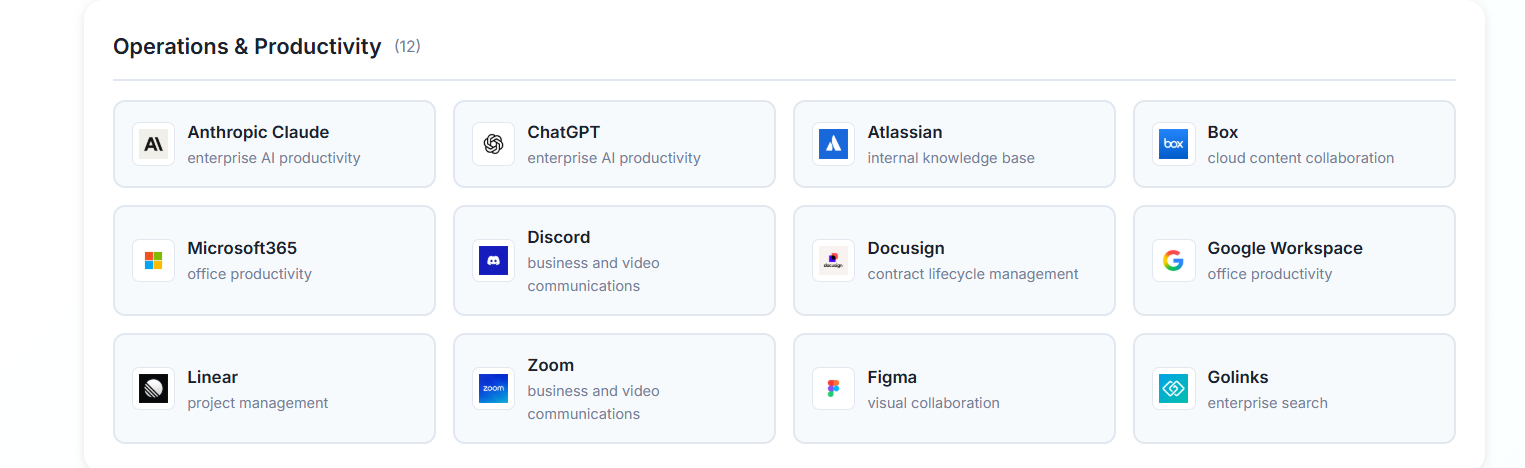The image size is (1525, 468).
Task: Click the Atlassian logo icon
Action: (x=833, y=144)
